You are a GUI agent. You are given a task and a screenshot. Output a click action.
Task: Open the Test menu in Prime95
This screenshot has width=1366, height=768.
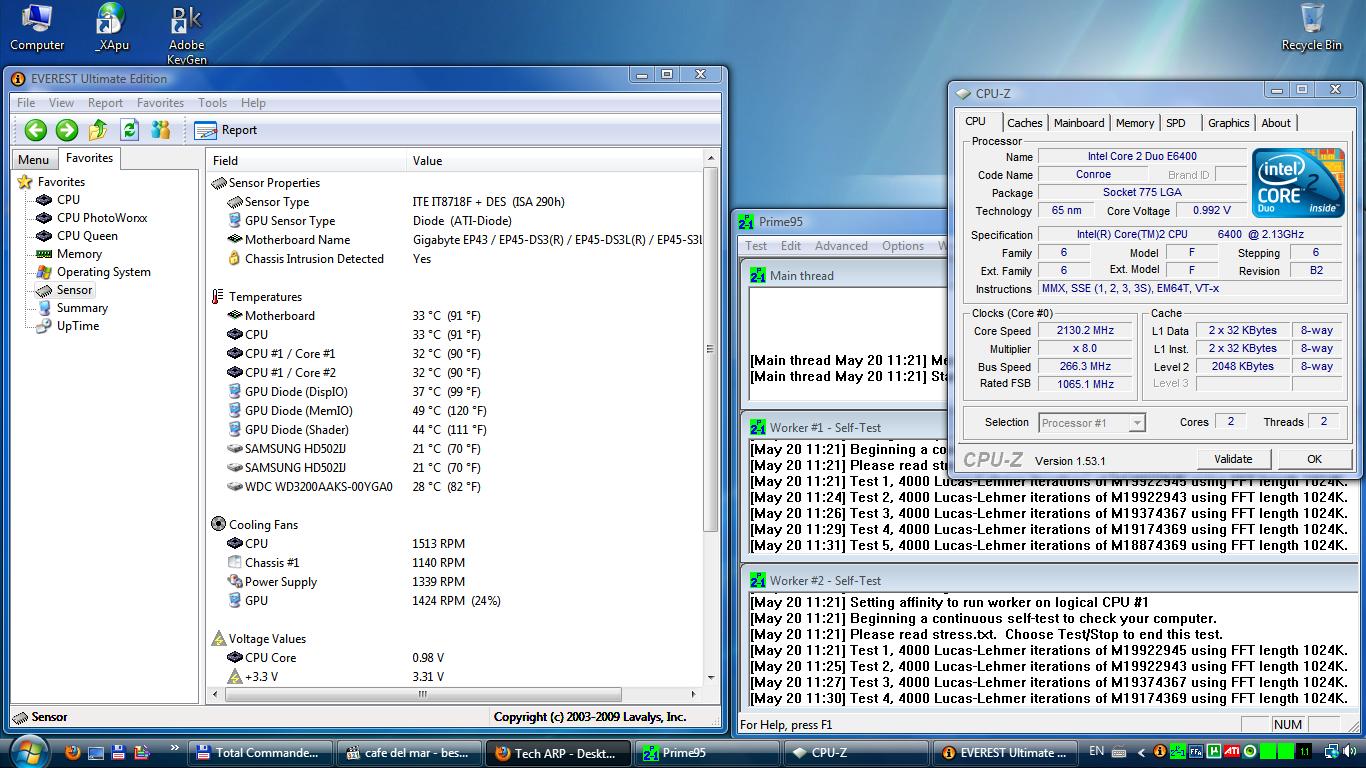click(x=756, y=246)
